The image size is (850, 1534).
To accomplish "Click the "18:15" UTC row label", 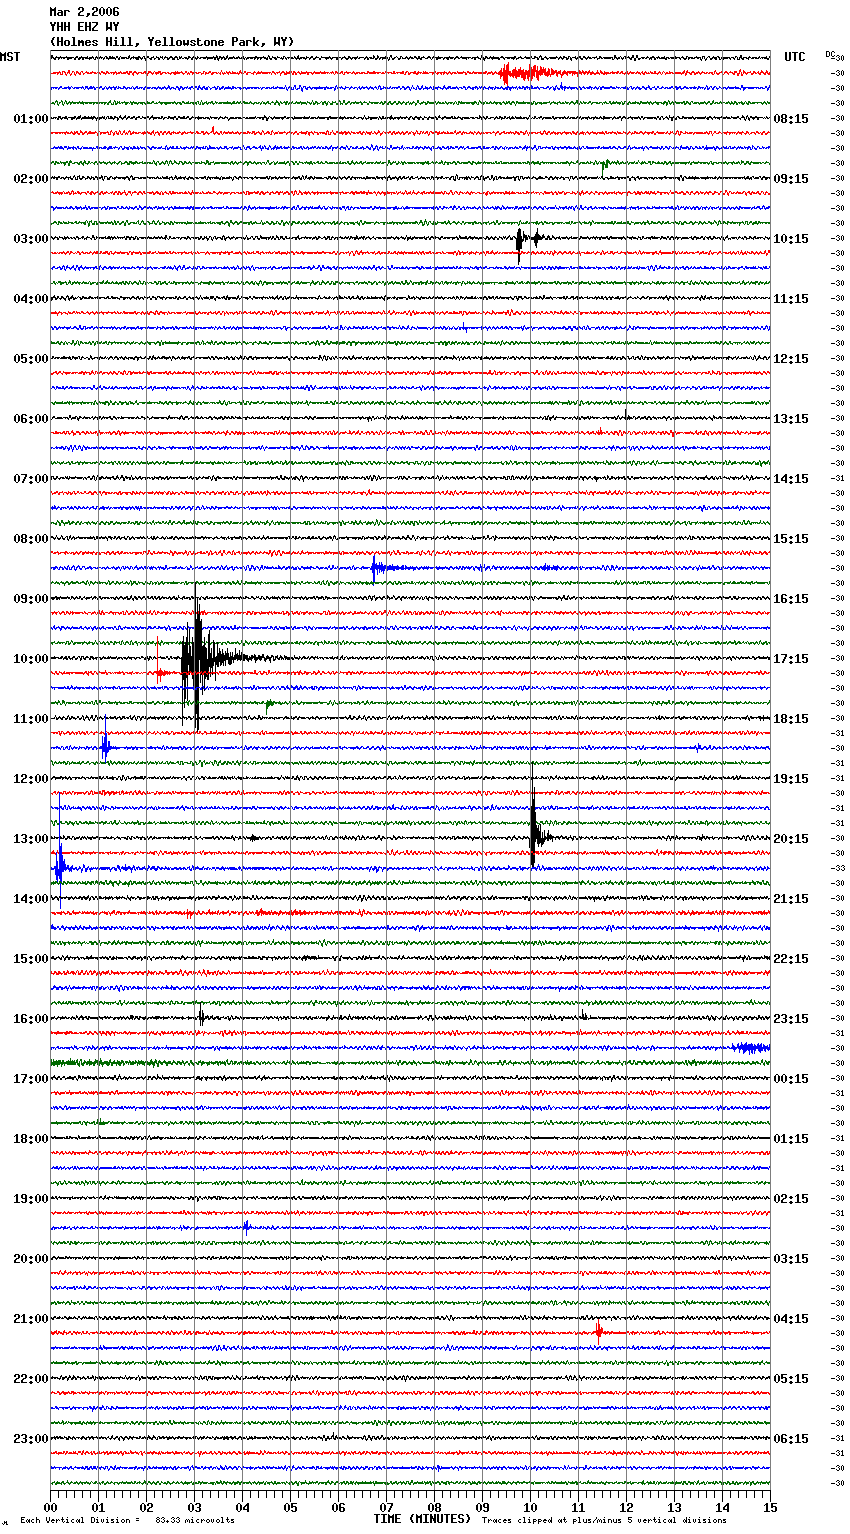I will tap(791, 719).
